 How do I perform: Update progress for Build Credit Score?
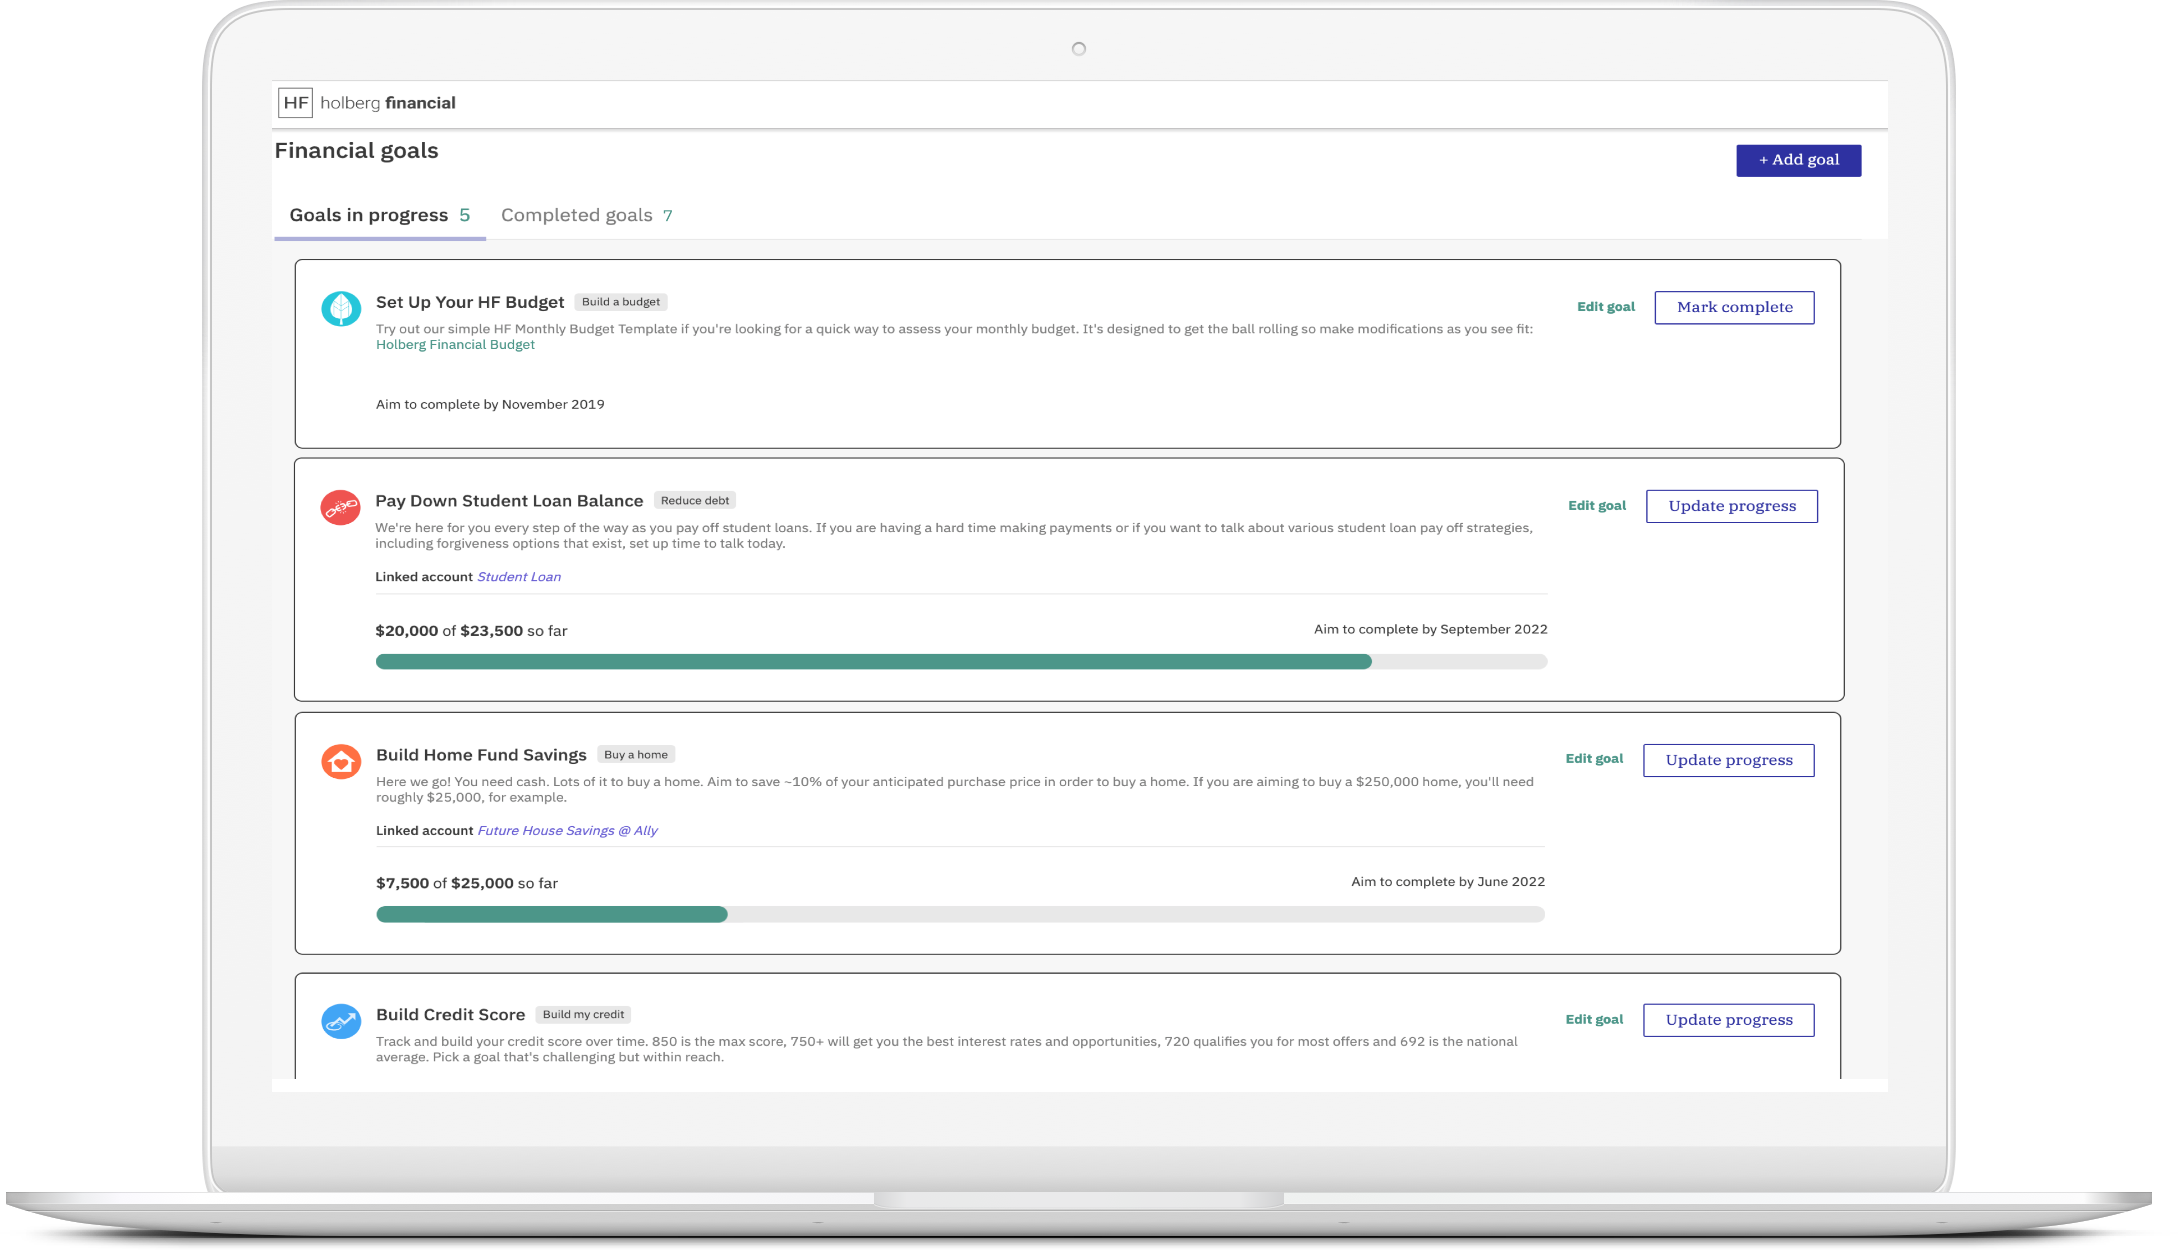pyautogui.click(x=1728, y=1020)
